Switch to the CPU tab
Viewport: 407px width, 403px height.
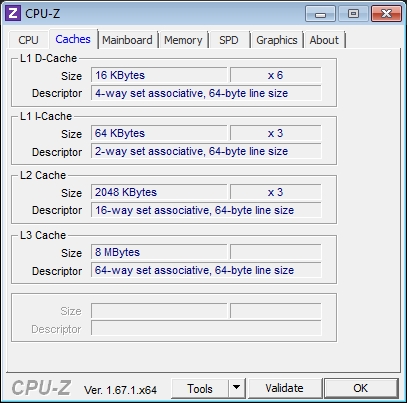(28, 40)
